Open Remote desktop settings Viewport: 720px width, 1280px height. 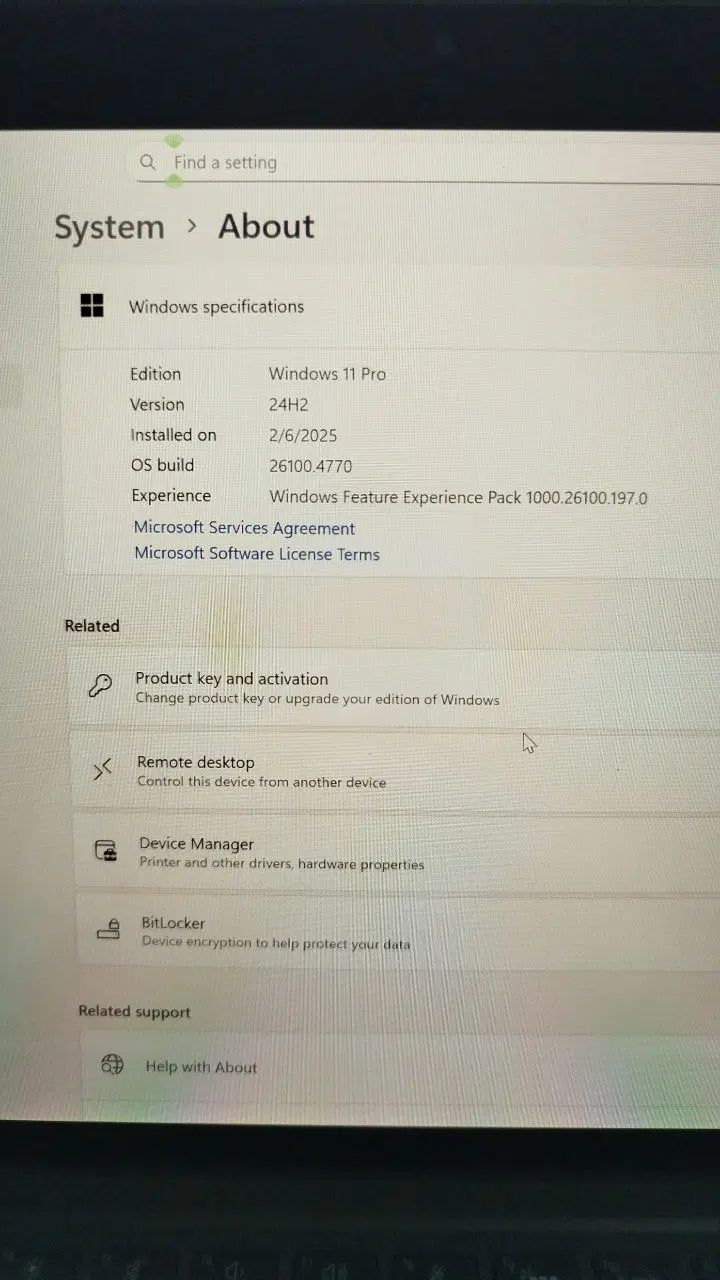(396, 771)
